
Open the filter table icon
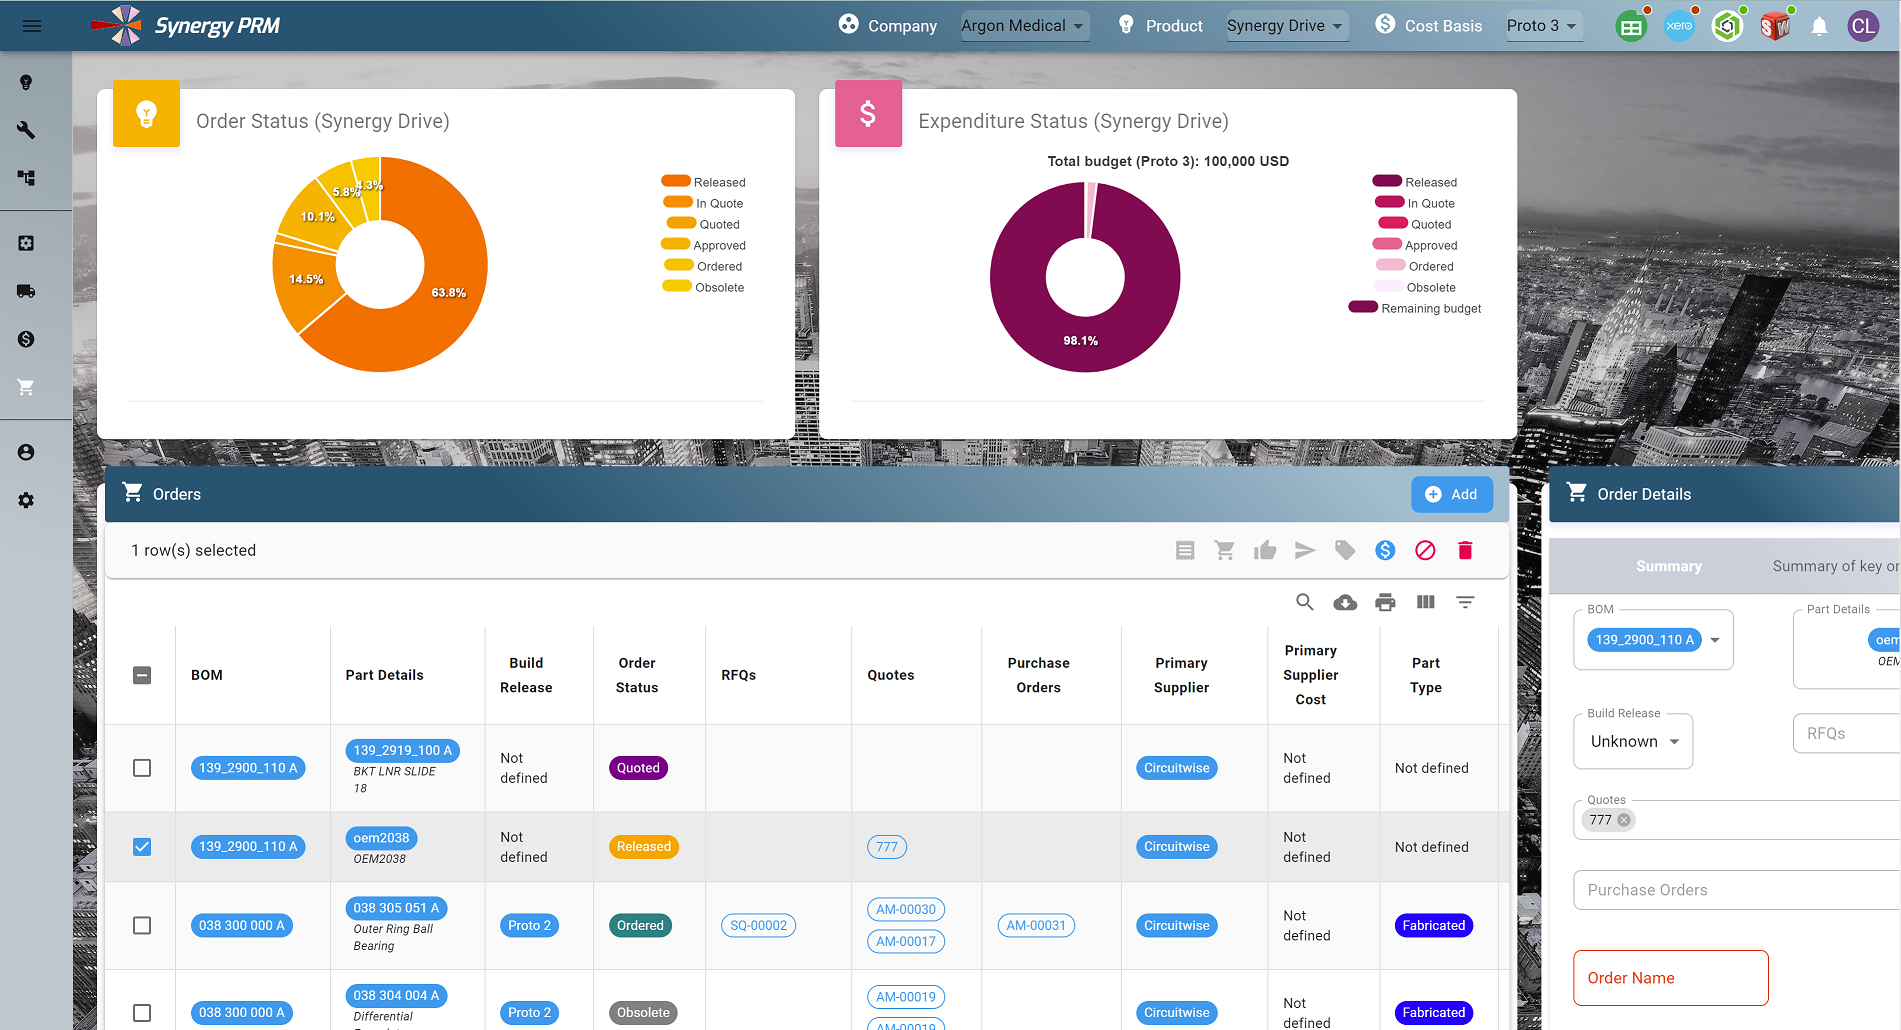(x=1465, y=602)
